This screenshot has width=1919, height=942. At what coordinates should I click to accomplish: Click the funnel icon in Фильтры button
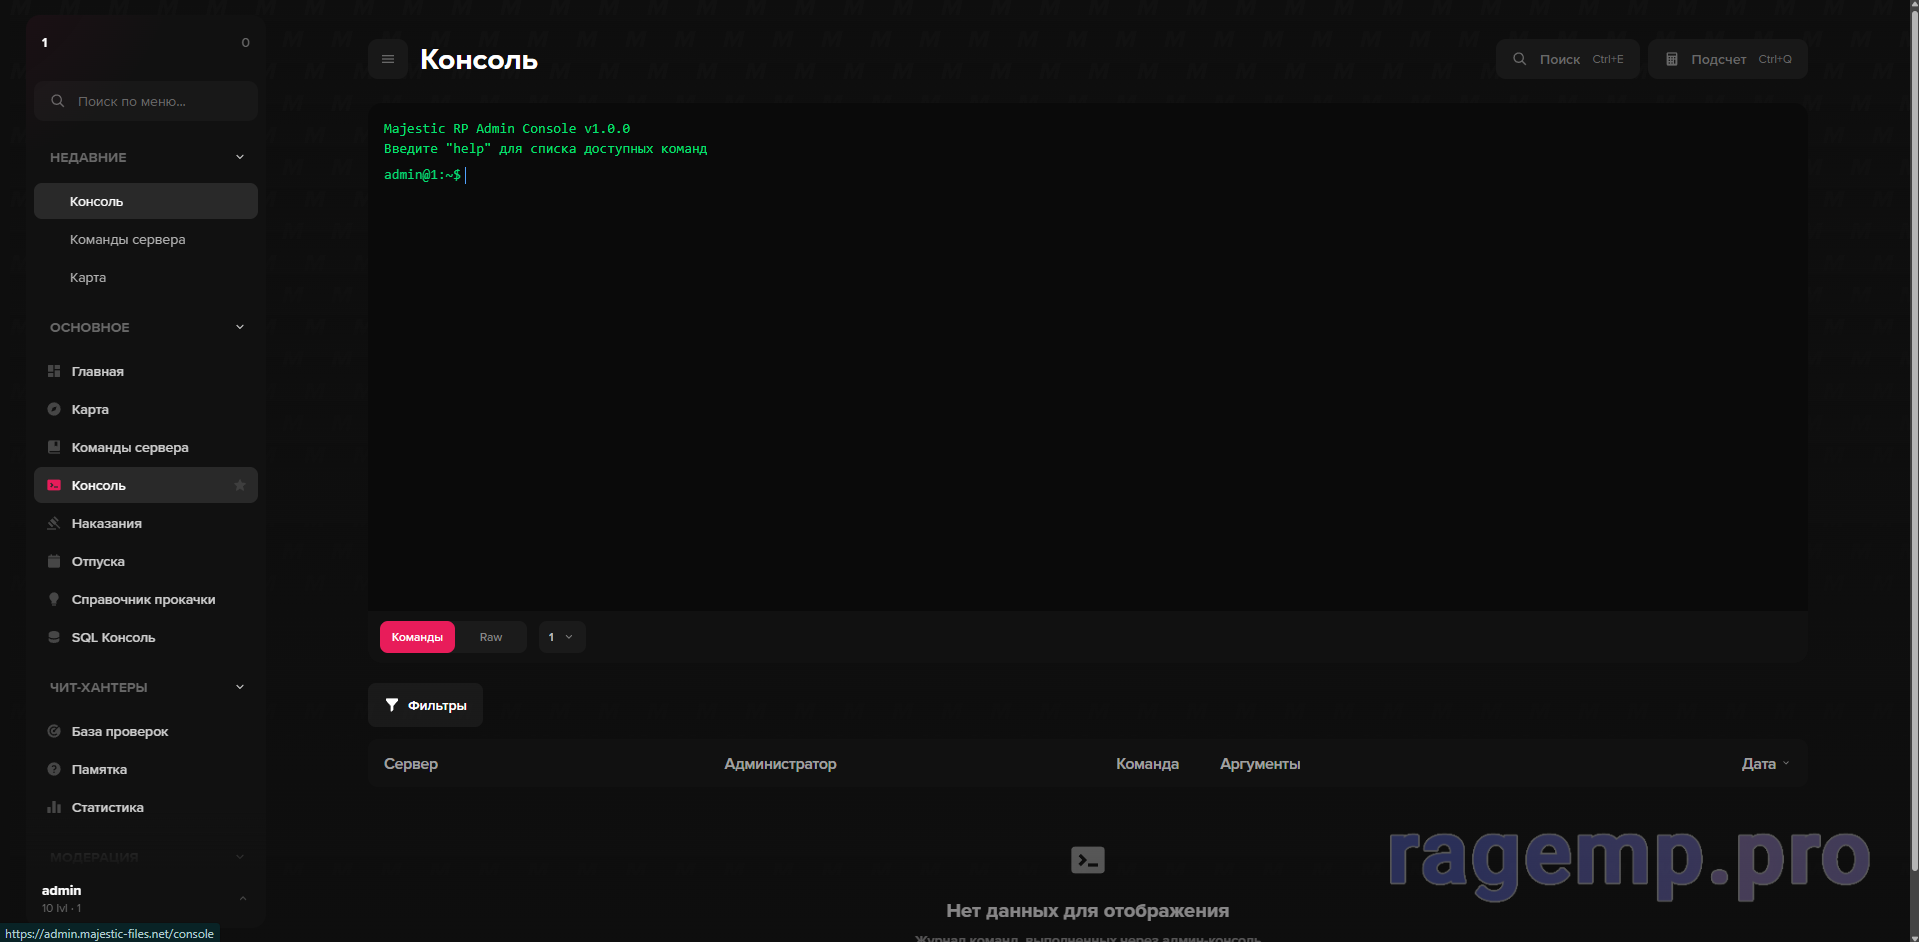[392, 705]
